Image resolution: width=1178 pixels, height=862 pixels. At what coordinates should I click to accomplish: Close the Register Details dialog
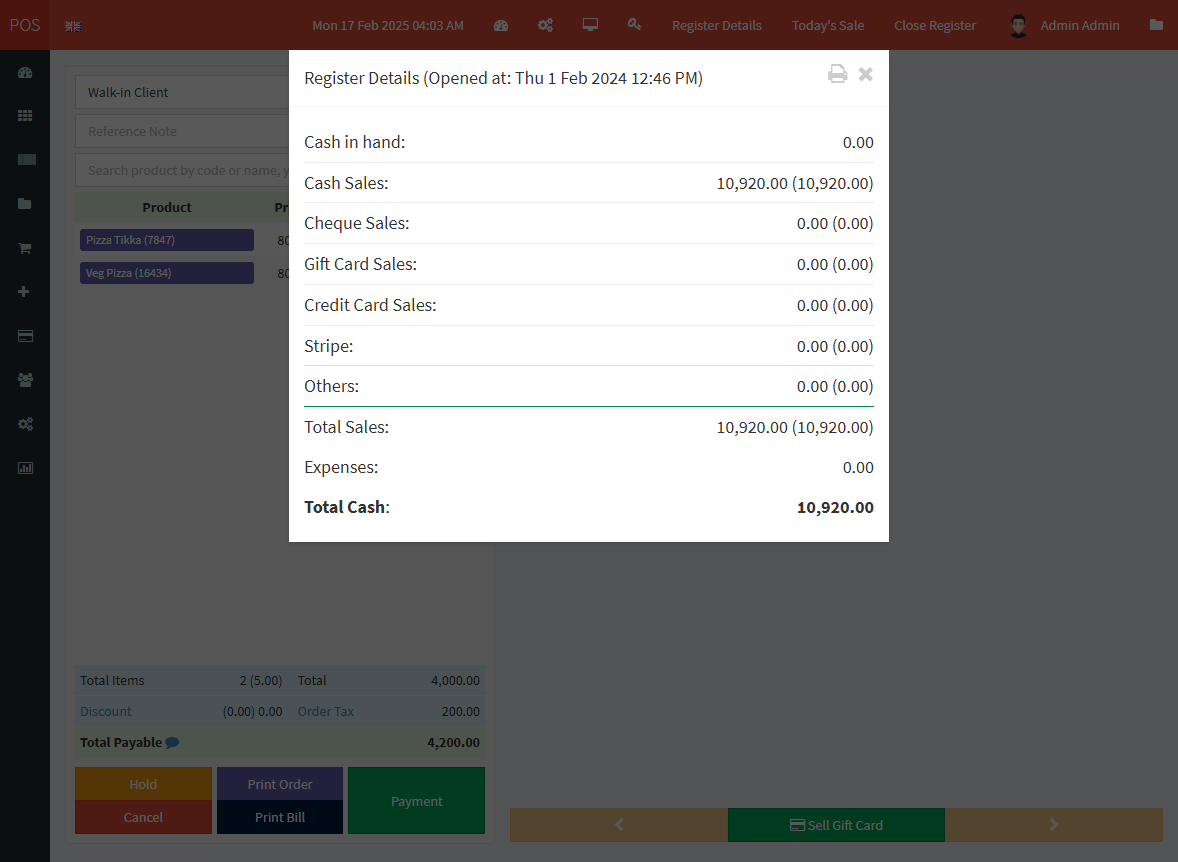click(866, 74)
